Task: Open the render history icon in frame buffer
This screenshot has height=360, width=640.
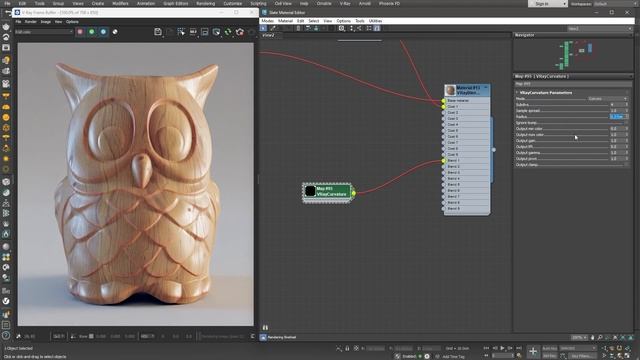Action: [205, 32]
